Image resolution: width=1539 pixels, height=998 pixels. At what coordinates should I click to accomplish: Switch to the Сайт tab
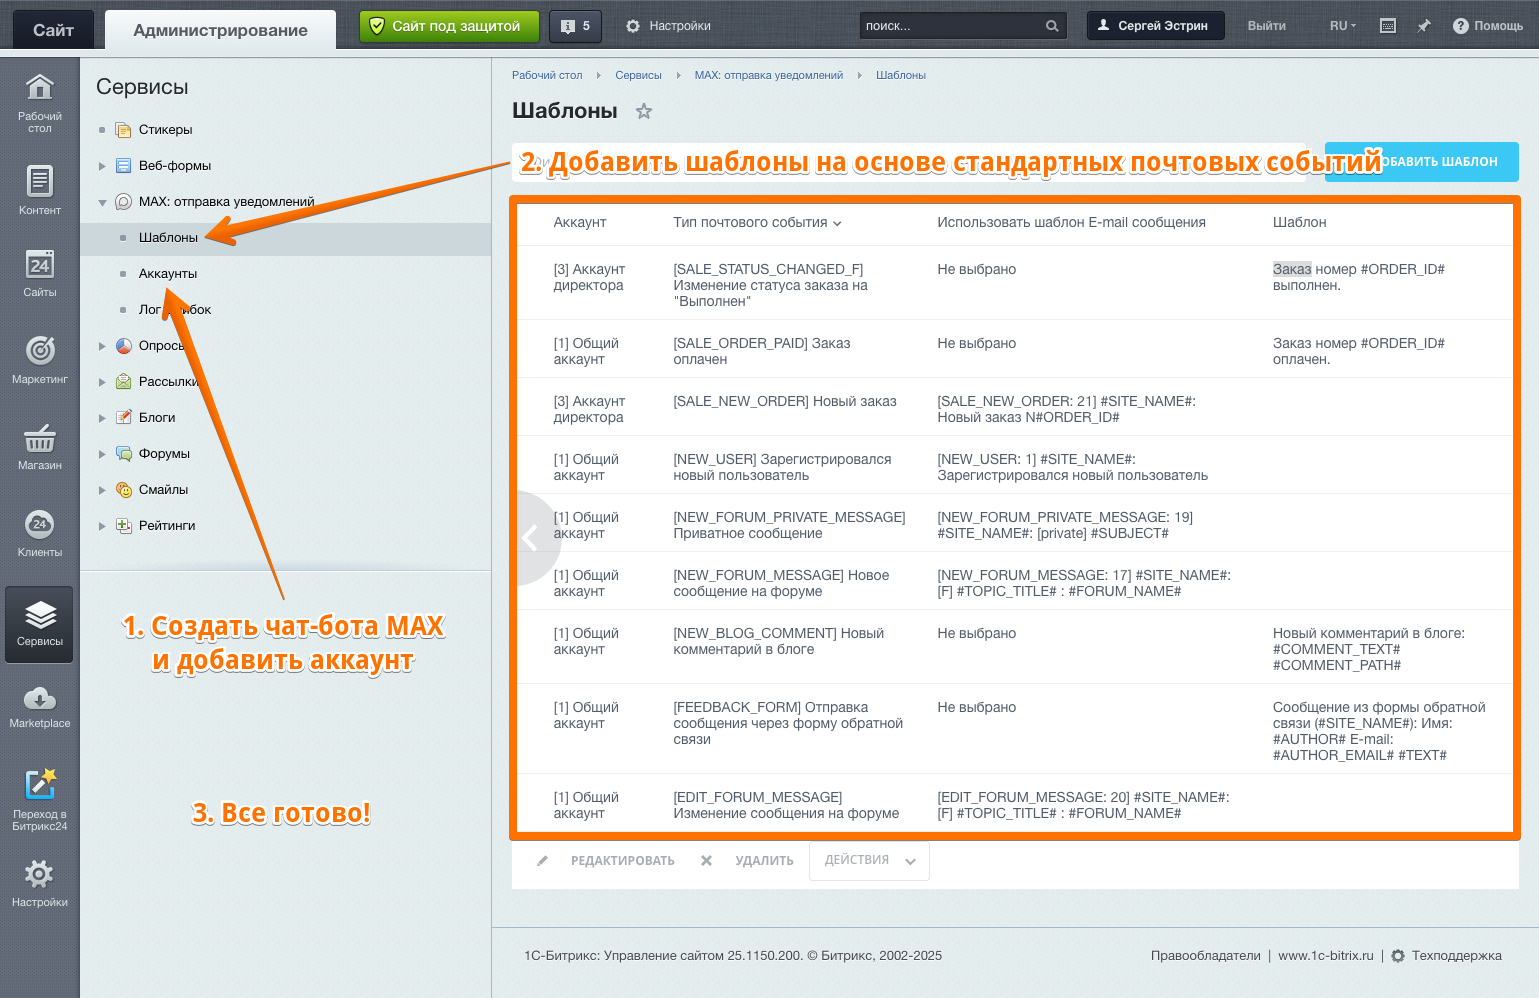click(x=52, y=28)
